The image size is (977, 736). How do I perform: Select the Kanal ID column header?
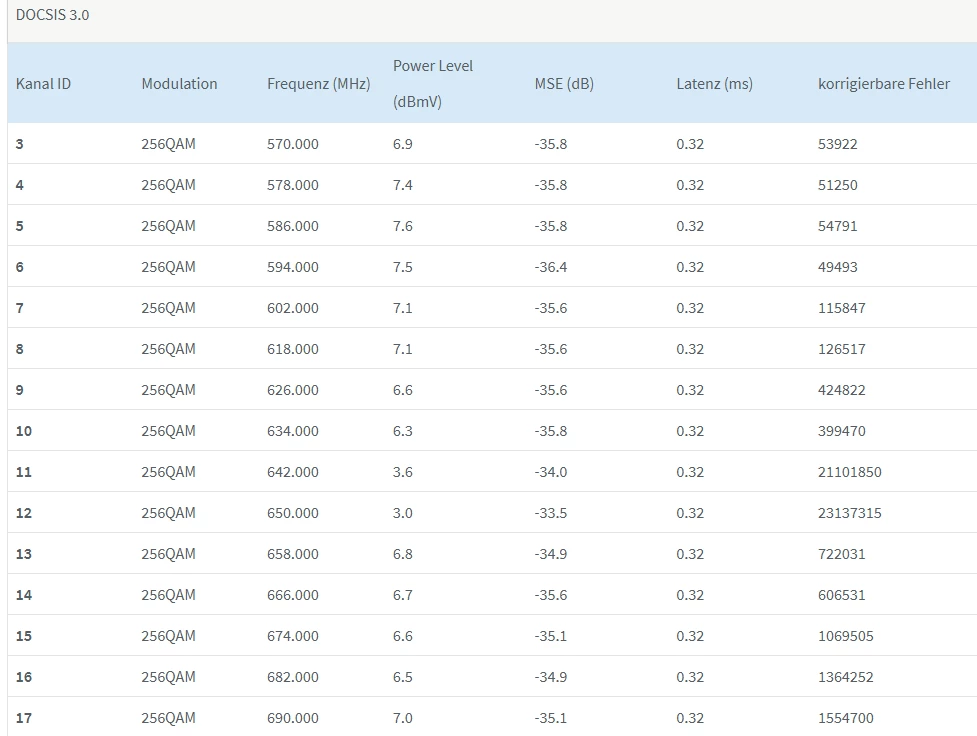point(43,84)
